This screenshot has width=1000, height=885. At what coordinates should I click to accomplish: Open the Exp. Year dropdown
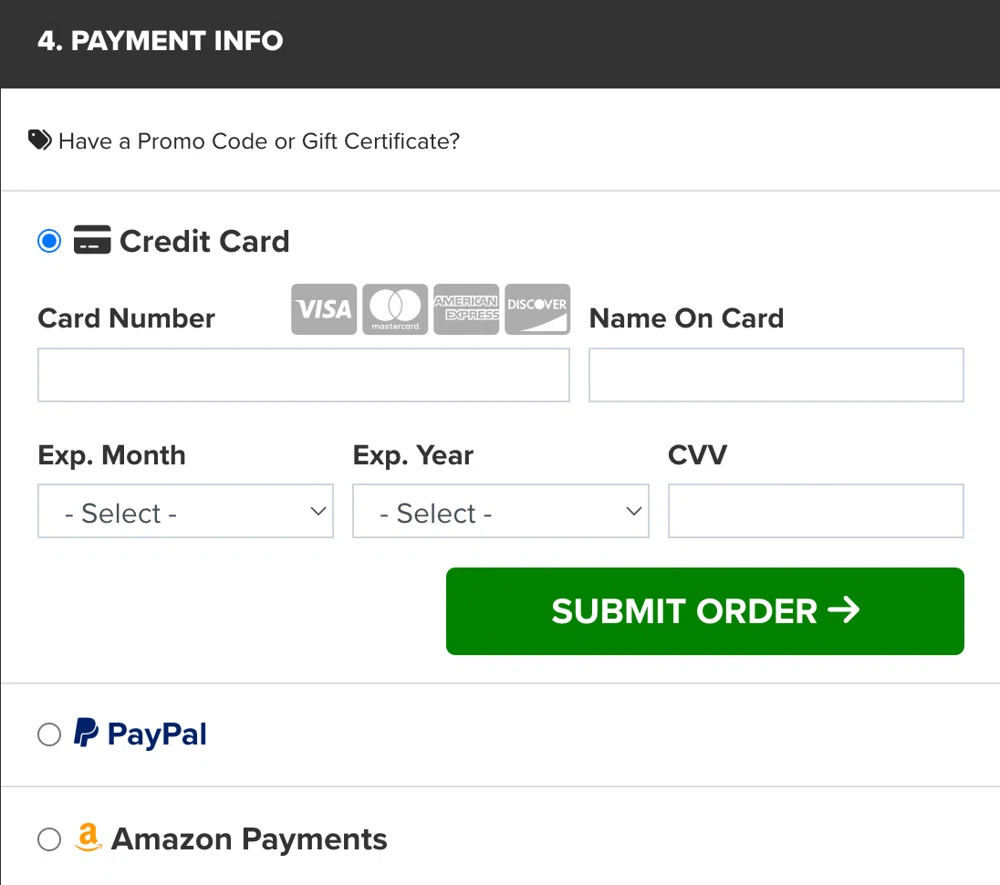pos(500,511)
